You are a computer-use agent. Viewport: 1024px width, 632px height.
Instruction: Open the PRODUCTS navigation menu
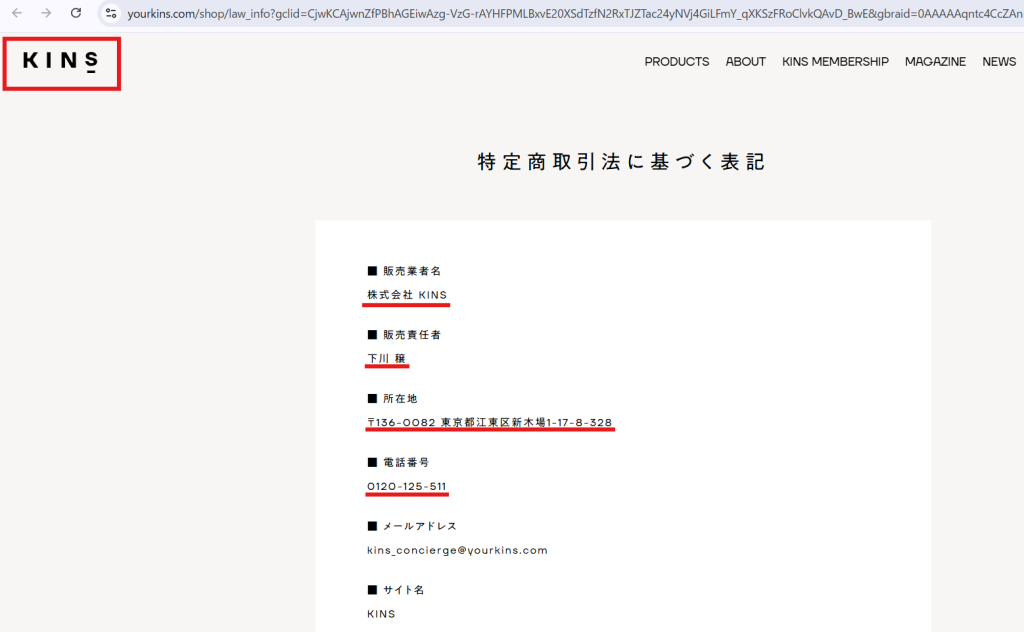click(677, 61)
